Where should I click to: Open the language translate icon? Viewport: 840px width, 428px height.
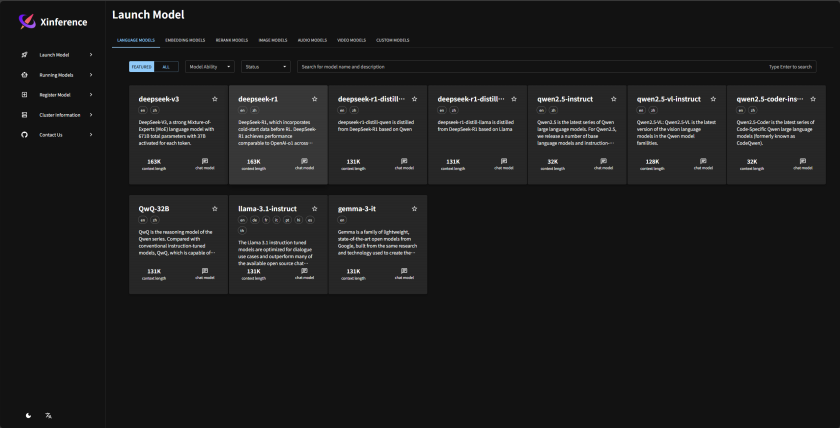(48, 416)
